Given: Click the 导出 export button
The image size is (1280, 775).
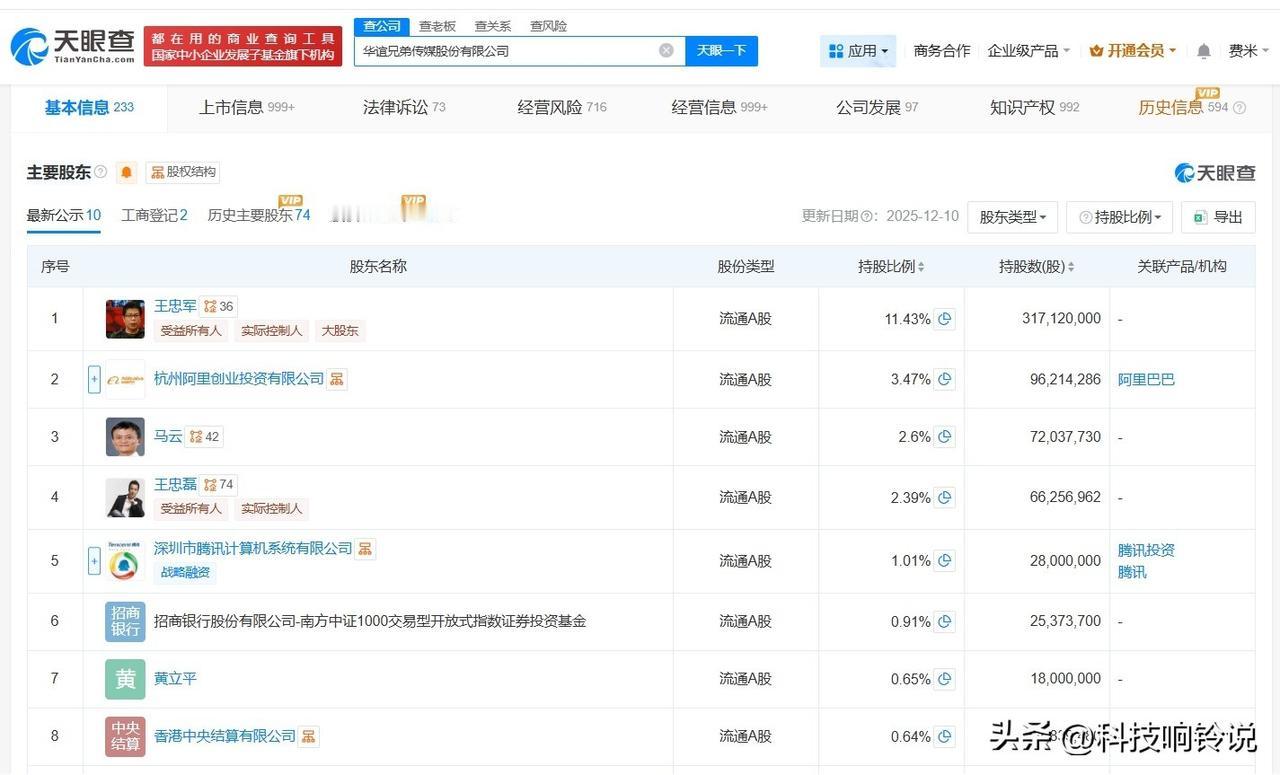Looking at the screenshot, I should tap(1217, 217).
